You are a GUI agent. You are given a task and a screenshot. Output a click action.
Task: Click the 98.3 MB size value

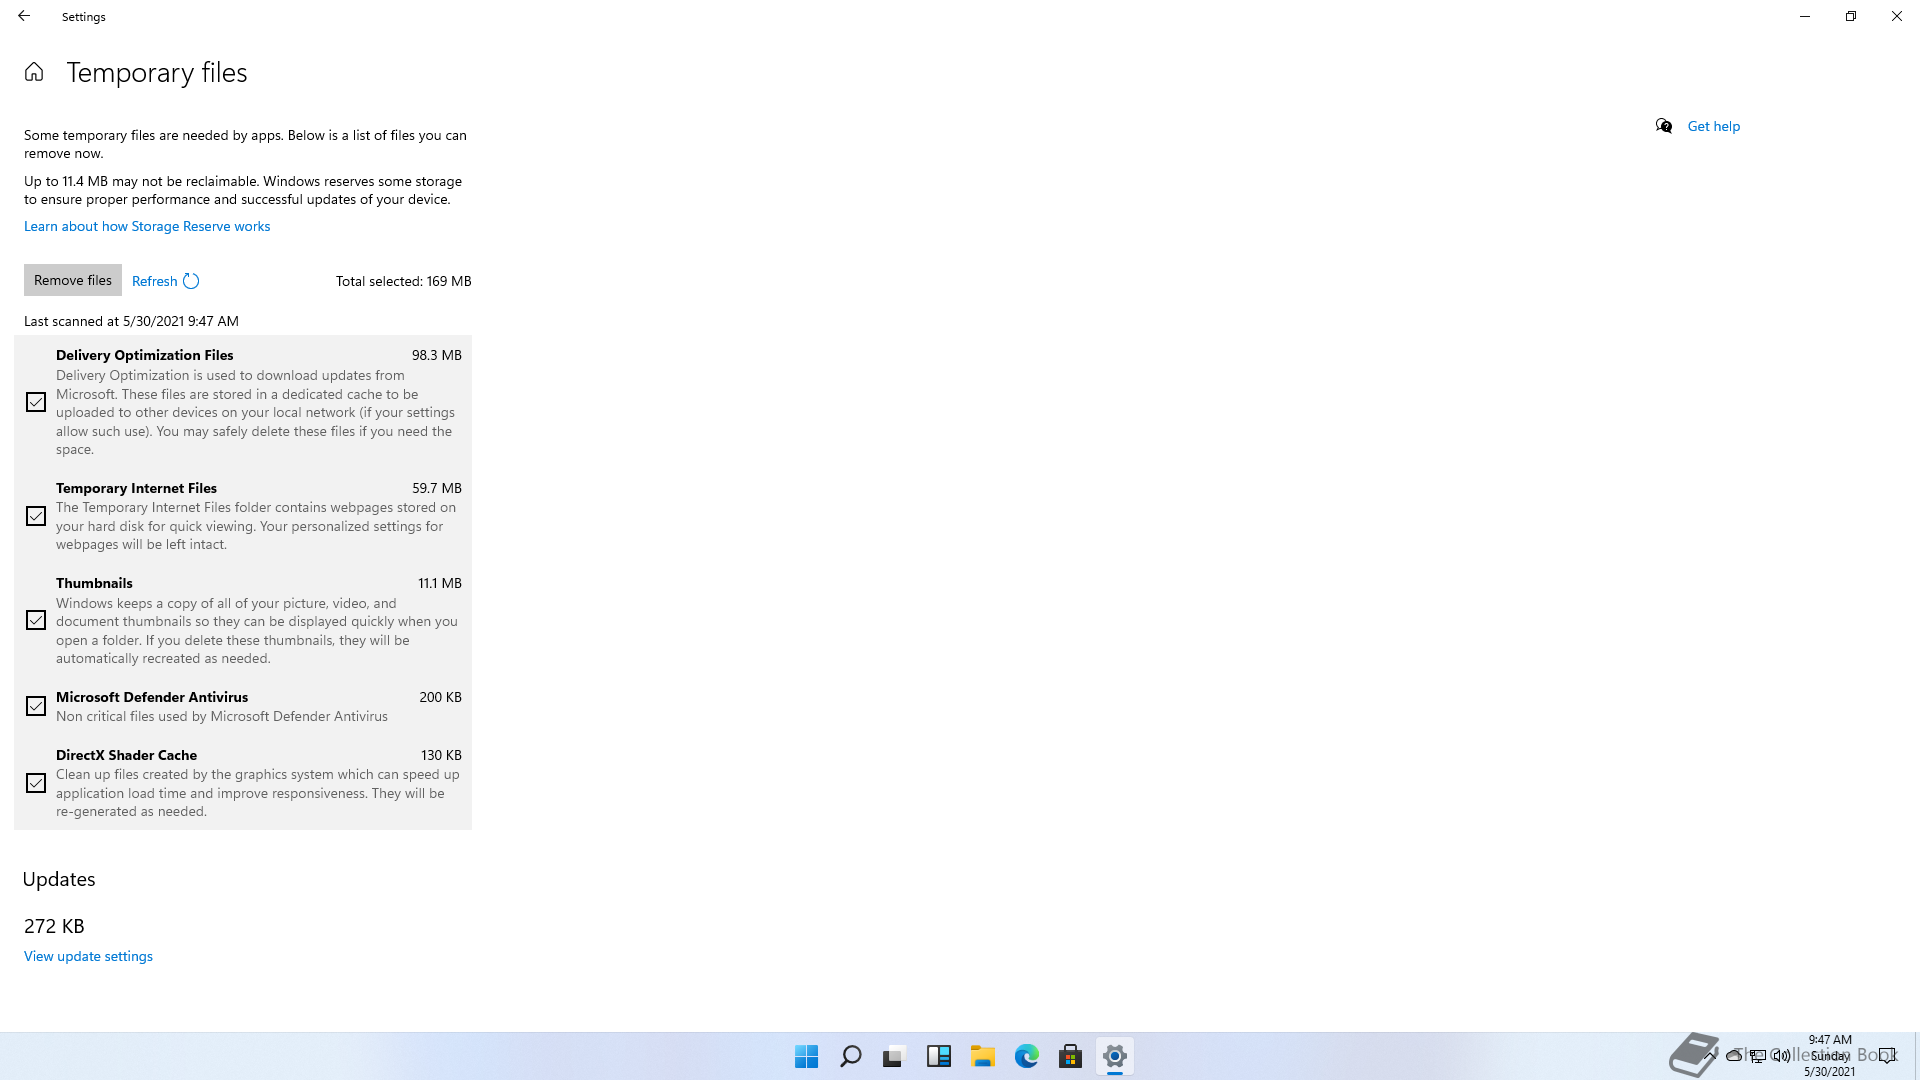point(437,355)
